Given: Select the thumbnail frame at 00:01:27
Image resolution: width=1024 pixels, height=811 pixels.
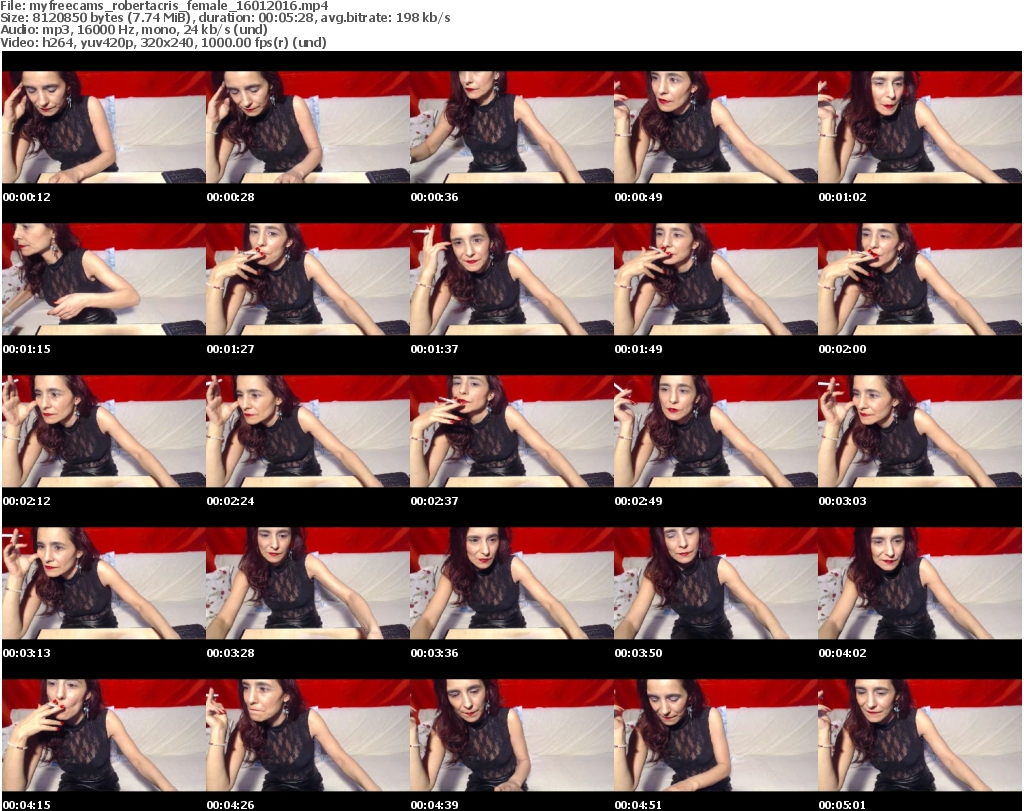Looking at the screenshot, I should point(308,279).
